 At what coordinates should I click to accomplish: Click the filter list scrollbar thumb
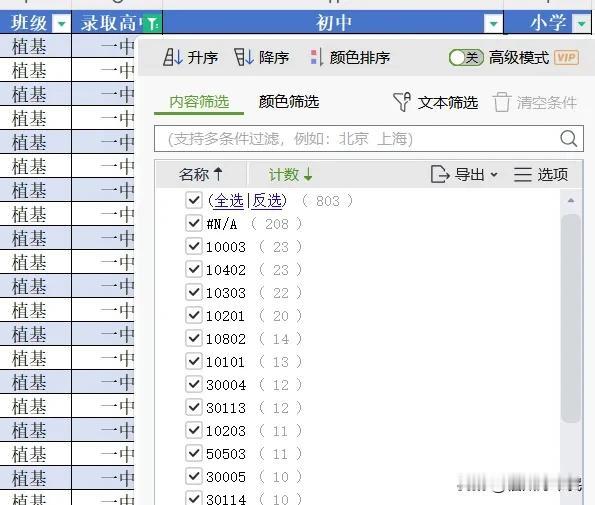[571, 318]
